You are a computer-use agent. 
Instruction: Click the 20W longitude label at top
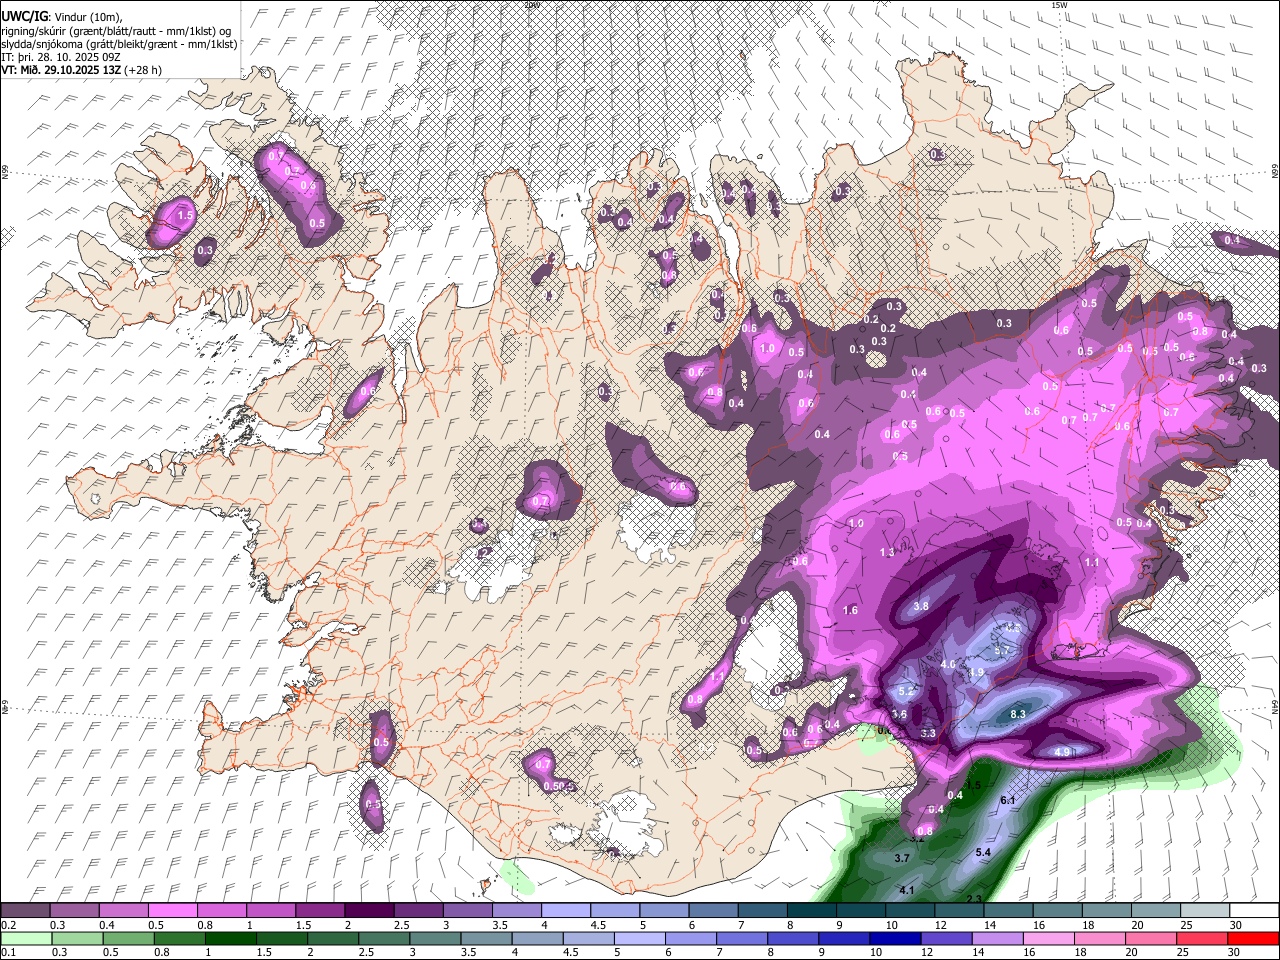coord(532,5)
